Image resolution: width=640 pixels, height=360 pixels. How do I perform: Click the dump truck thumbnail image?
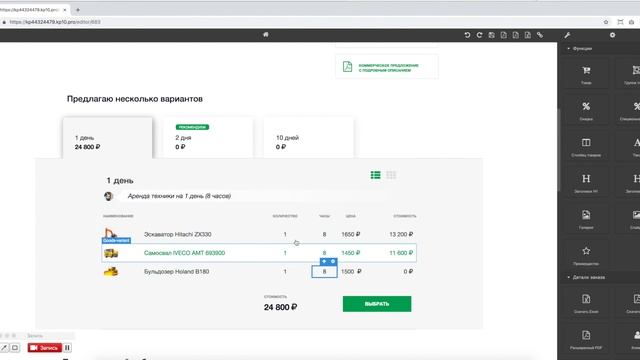(x=111, y=253)
